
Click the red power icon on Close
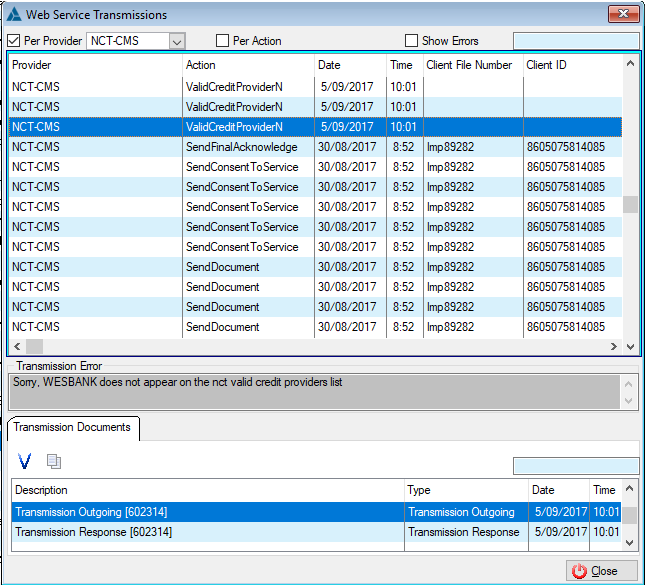579,571
